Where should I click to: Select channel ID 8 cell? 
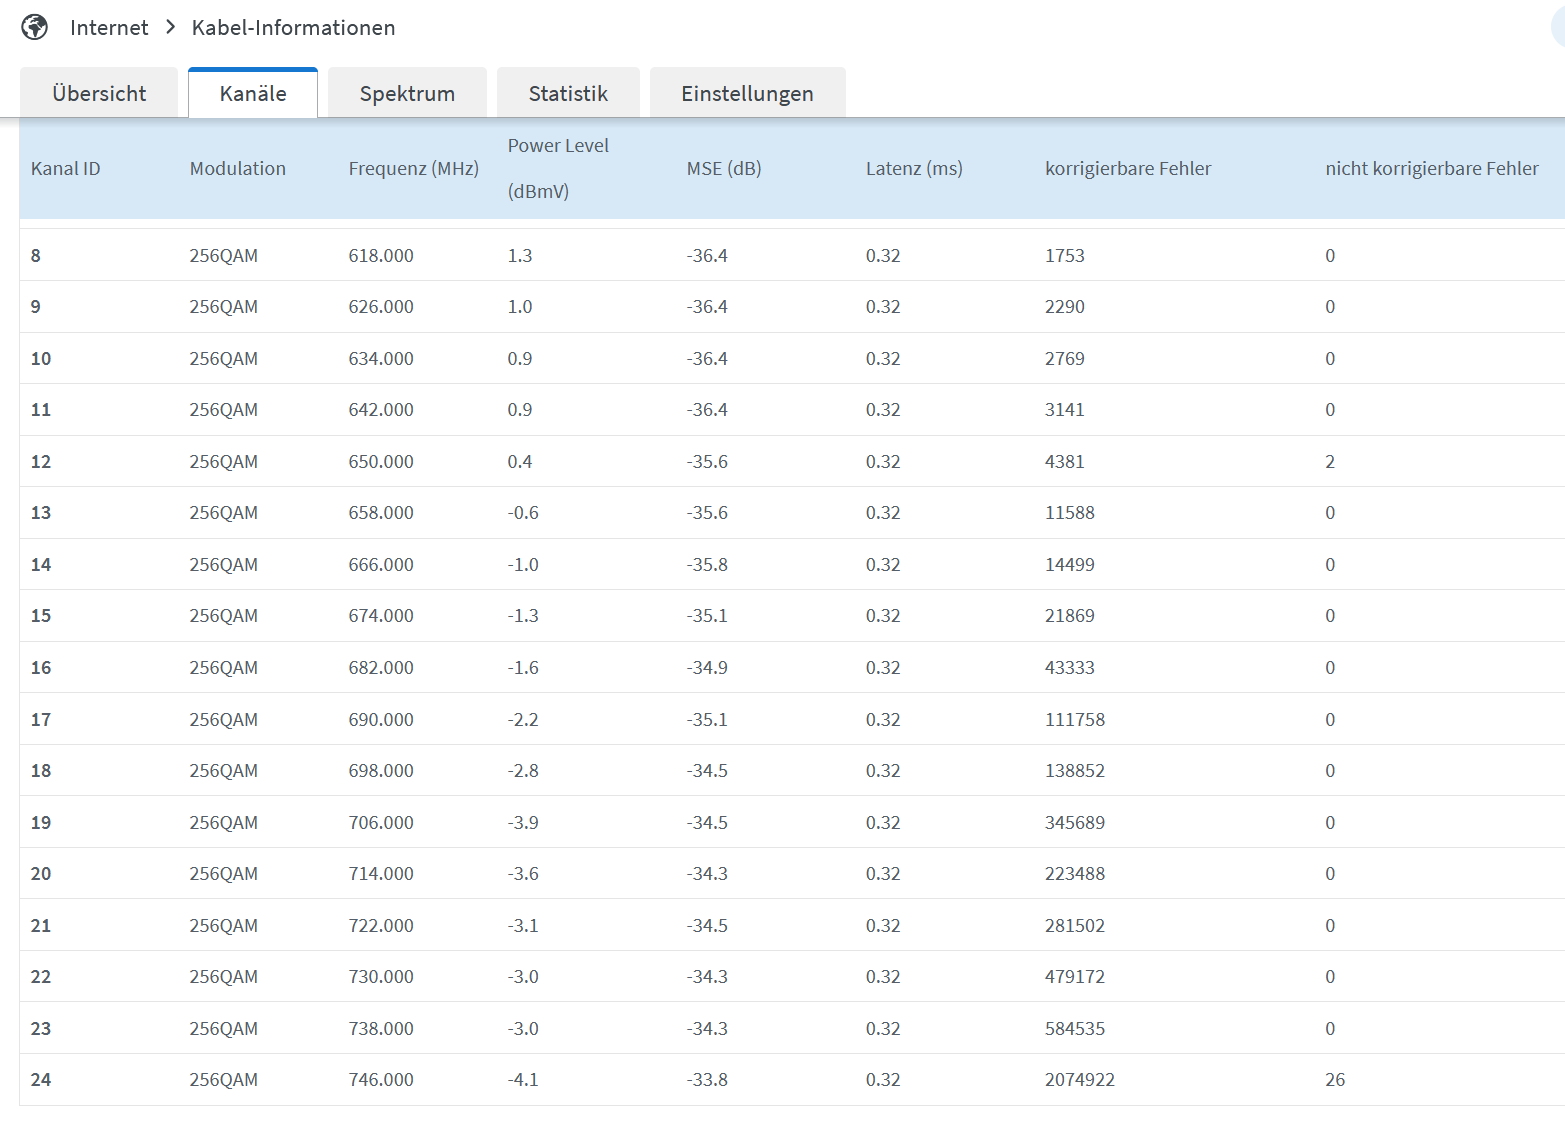click(36, 256)
